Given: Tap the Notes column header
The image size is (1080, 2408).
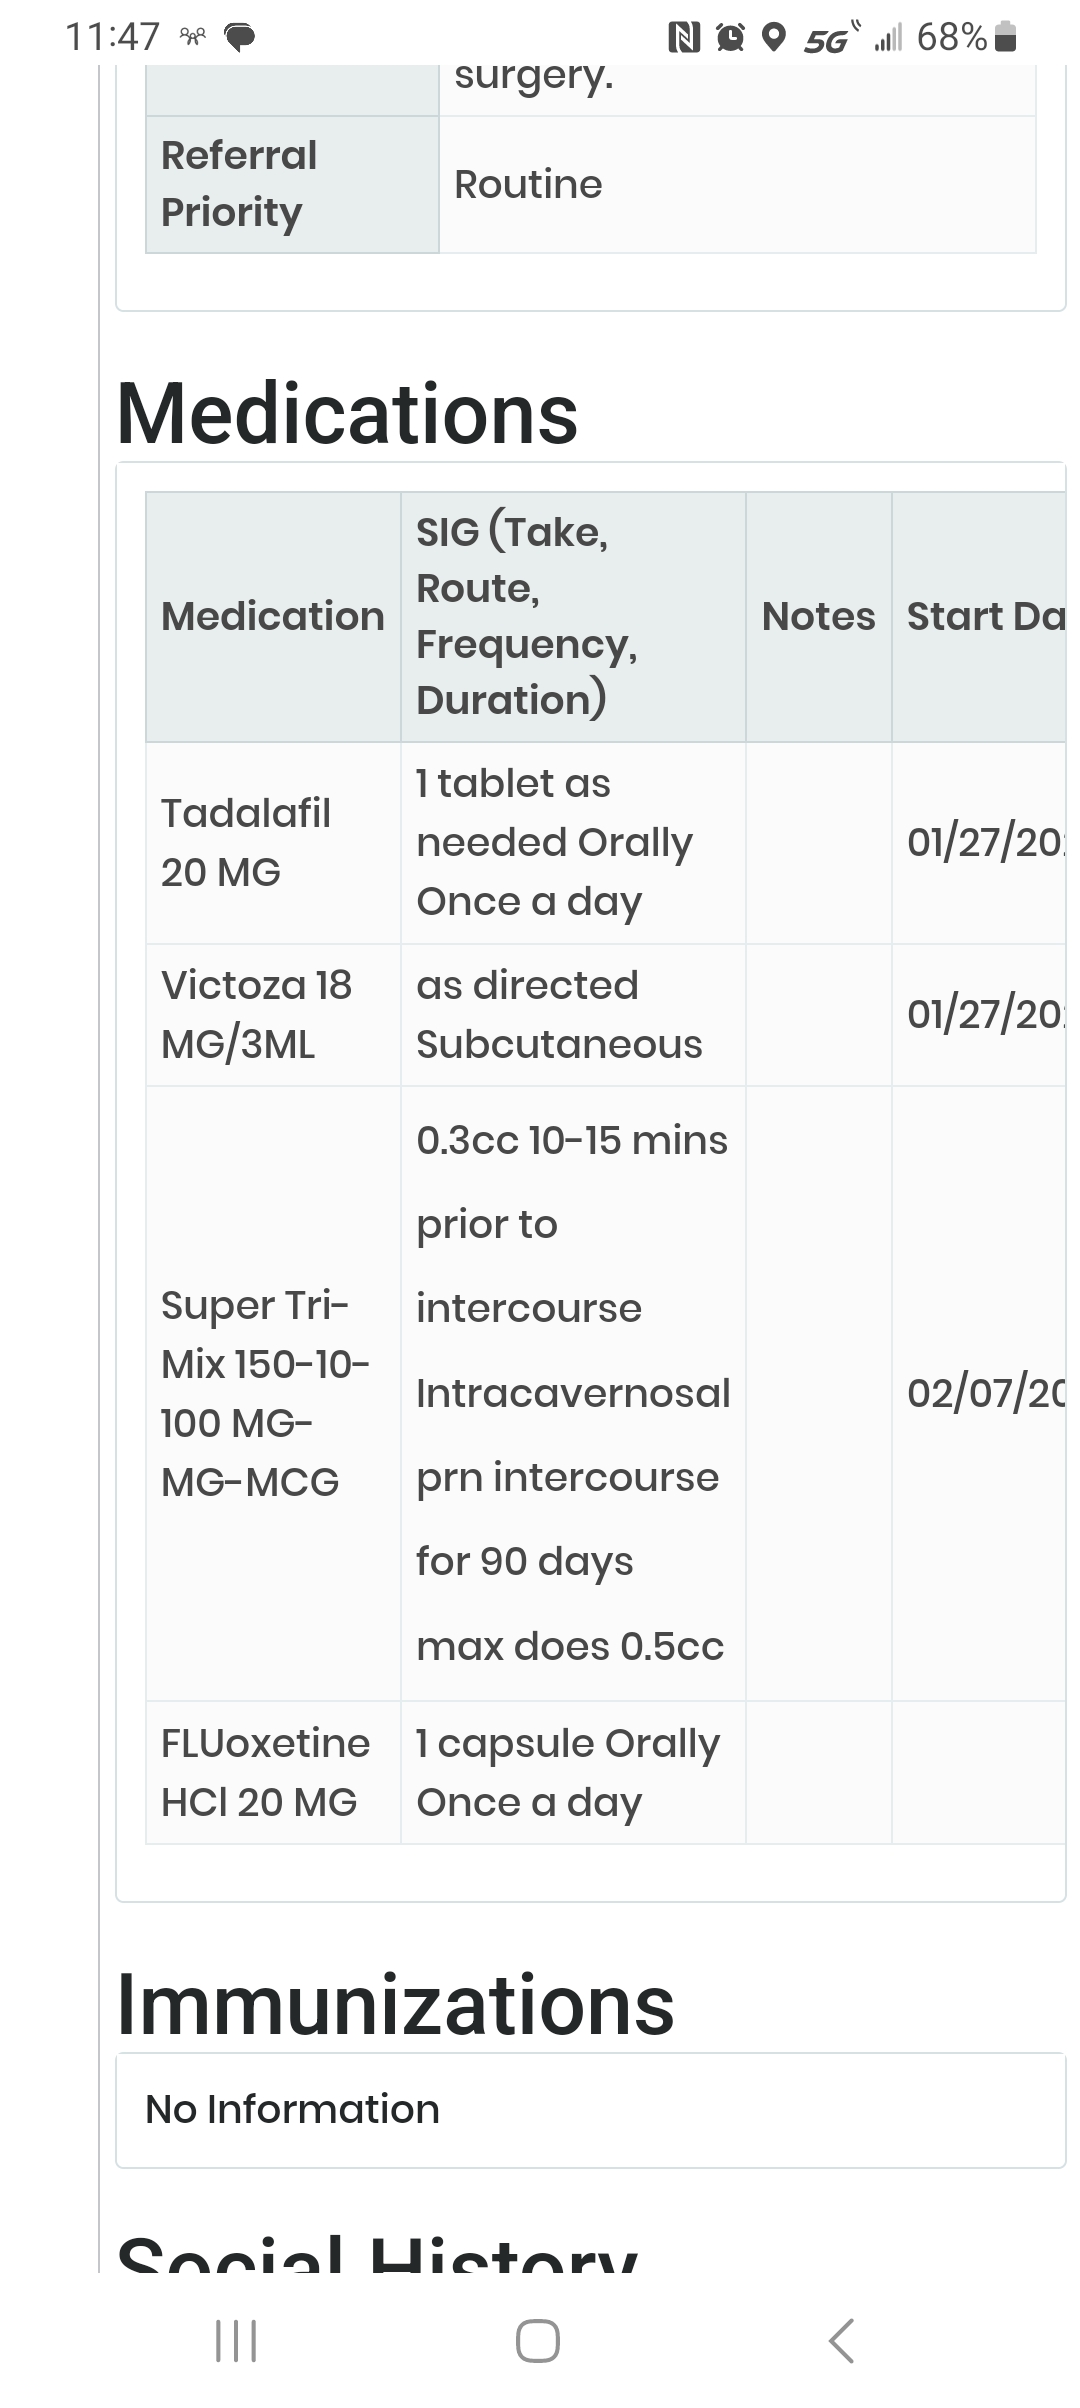Looking at the screenshot, I should [x=818, y=616].
